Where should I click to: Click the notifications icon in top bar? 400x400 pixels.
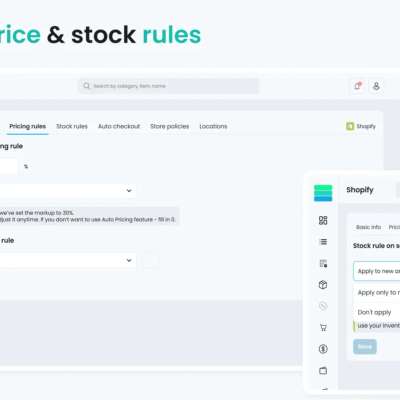[x=358, y=86]
